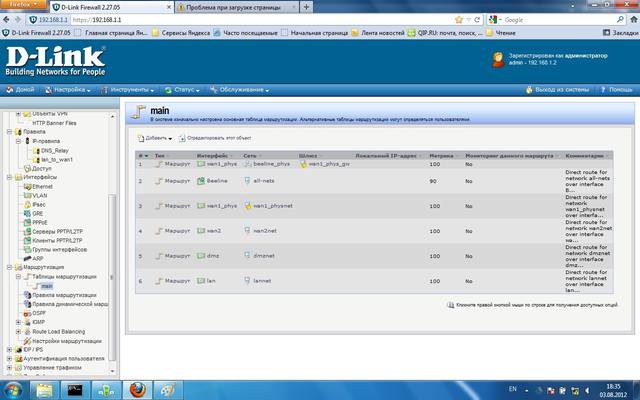
Task: Click Настройки маршрутизации settings icon
Action: point(27,341)
